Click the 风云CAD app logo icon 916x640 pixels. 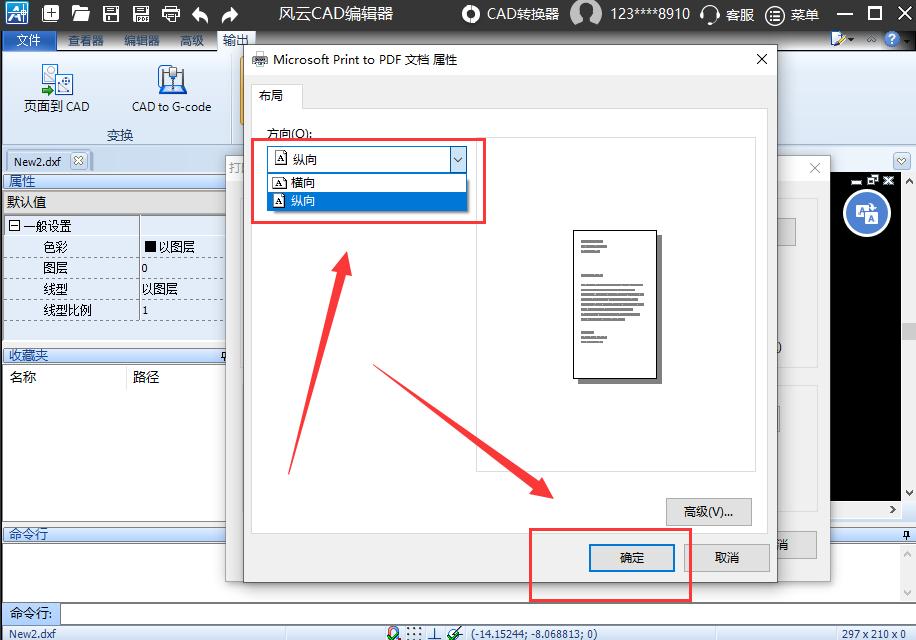pos(16,13)
